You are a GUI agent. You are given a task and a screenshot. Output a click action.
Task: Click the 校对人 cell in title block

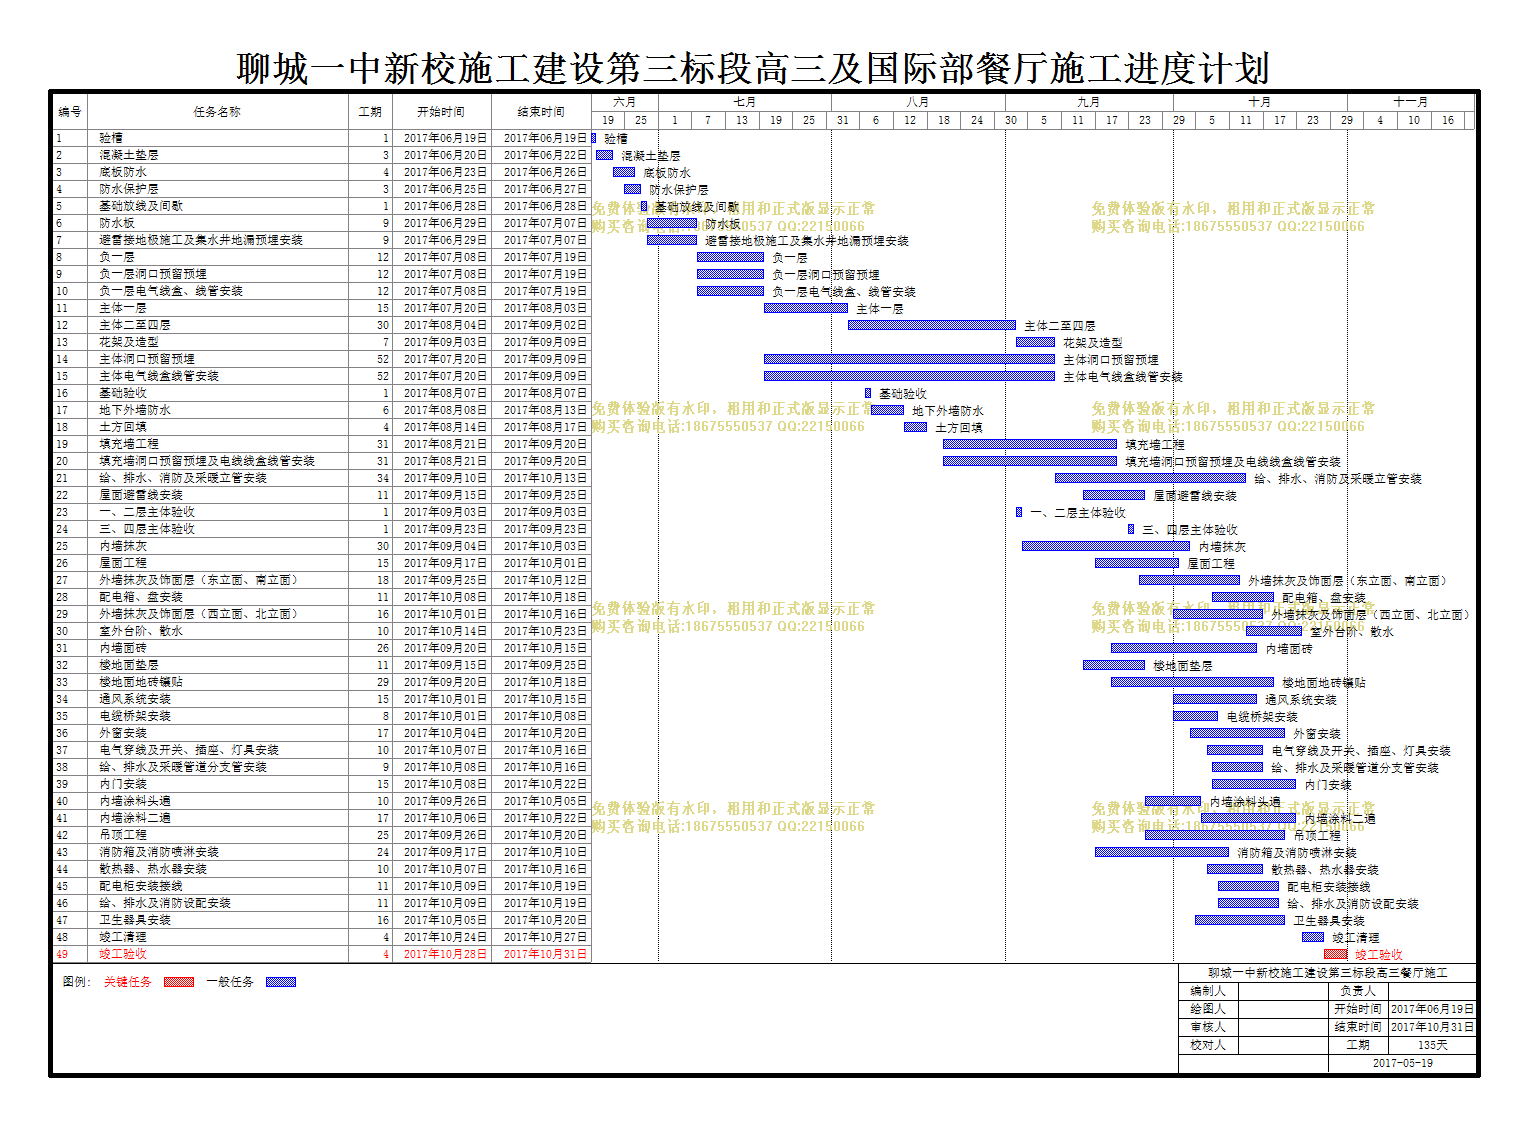[x=1208, y=1045]
